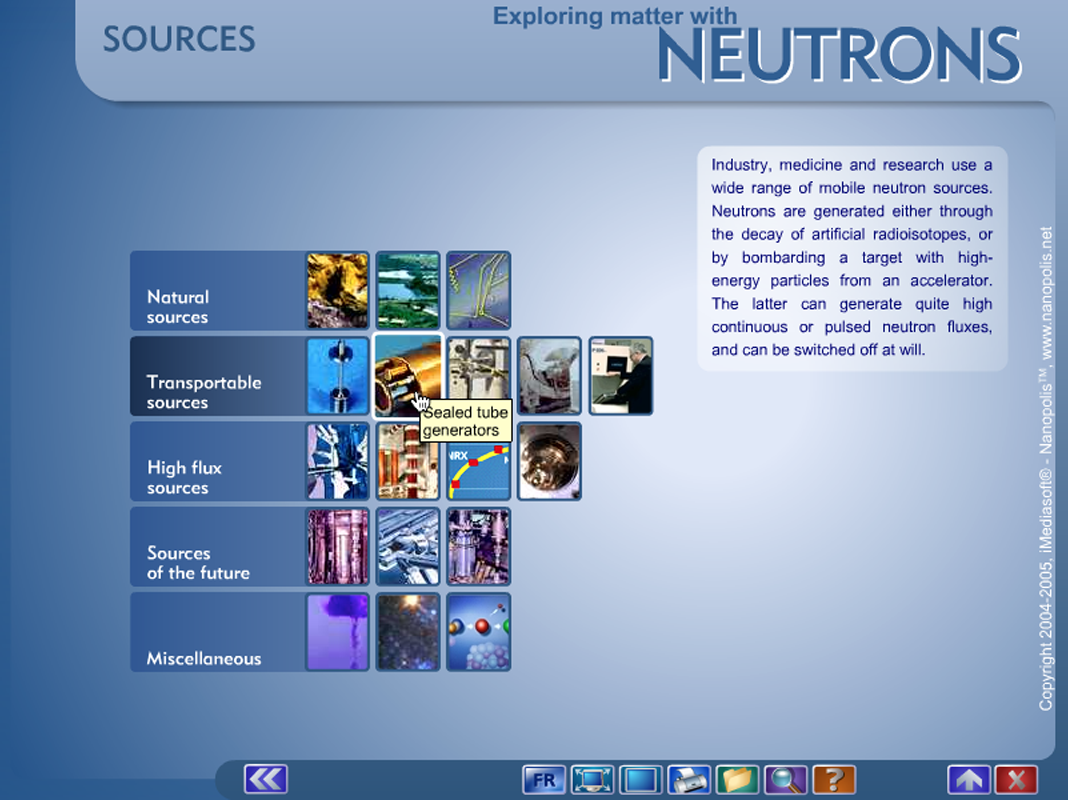Open the Miscellaneous category

click(x=216, y=632)
